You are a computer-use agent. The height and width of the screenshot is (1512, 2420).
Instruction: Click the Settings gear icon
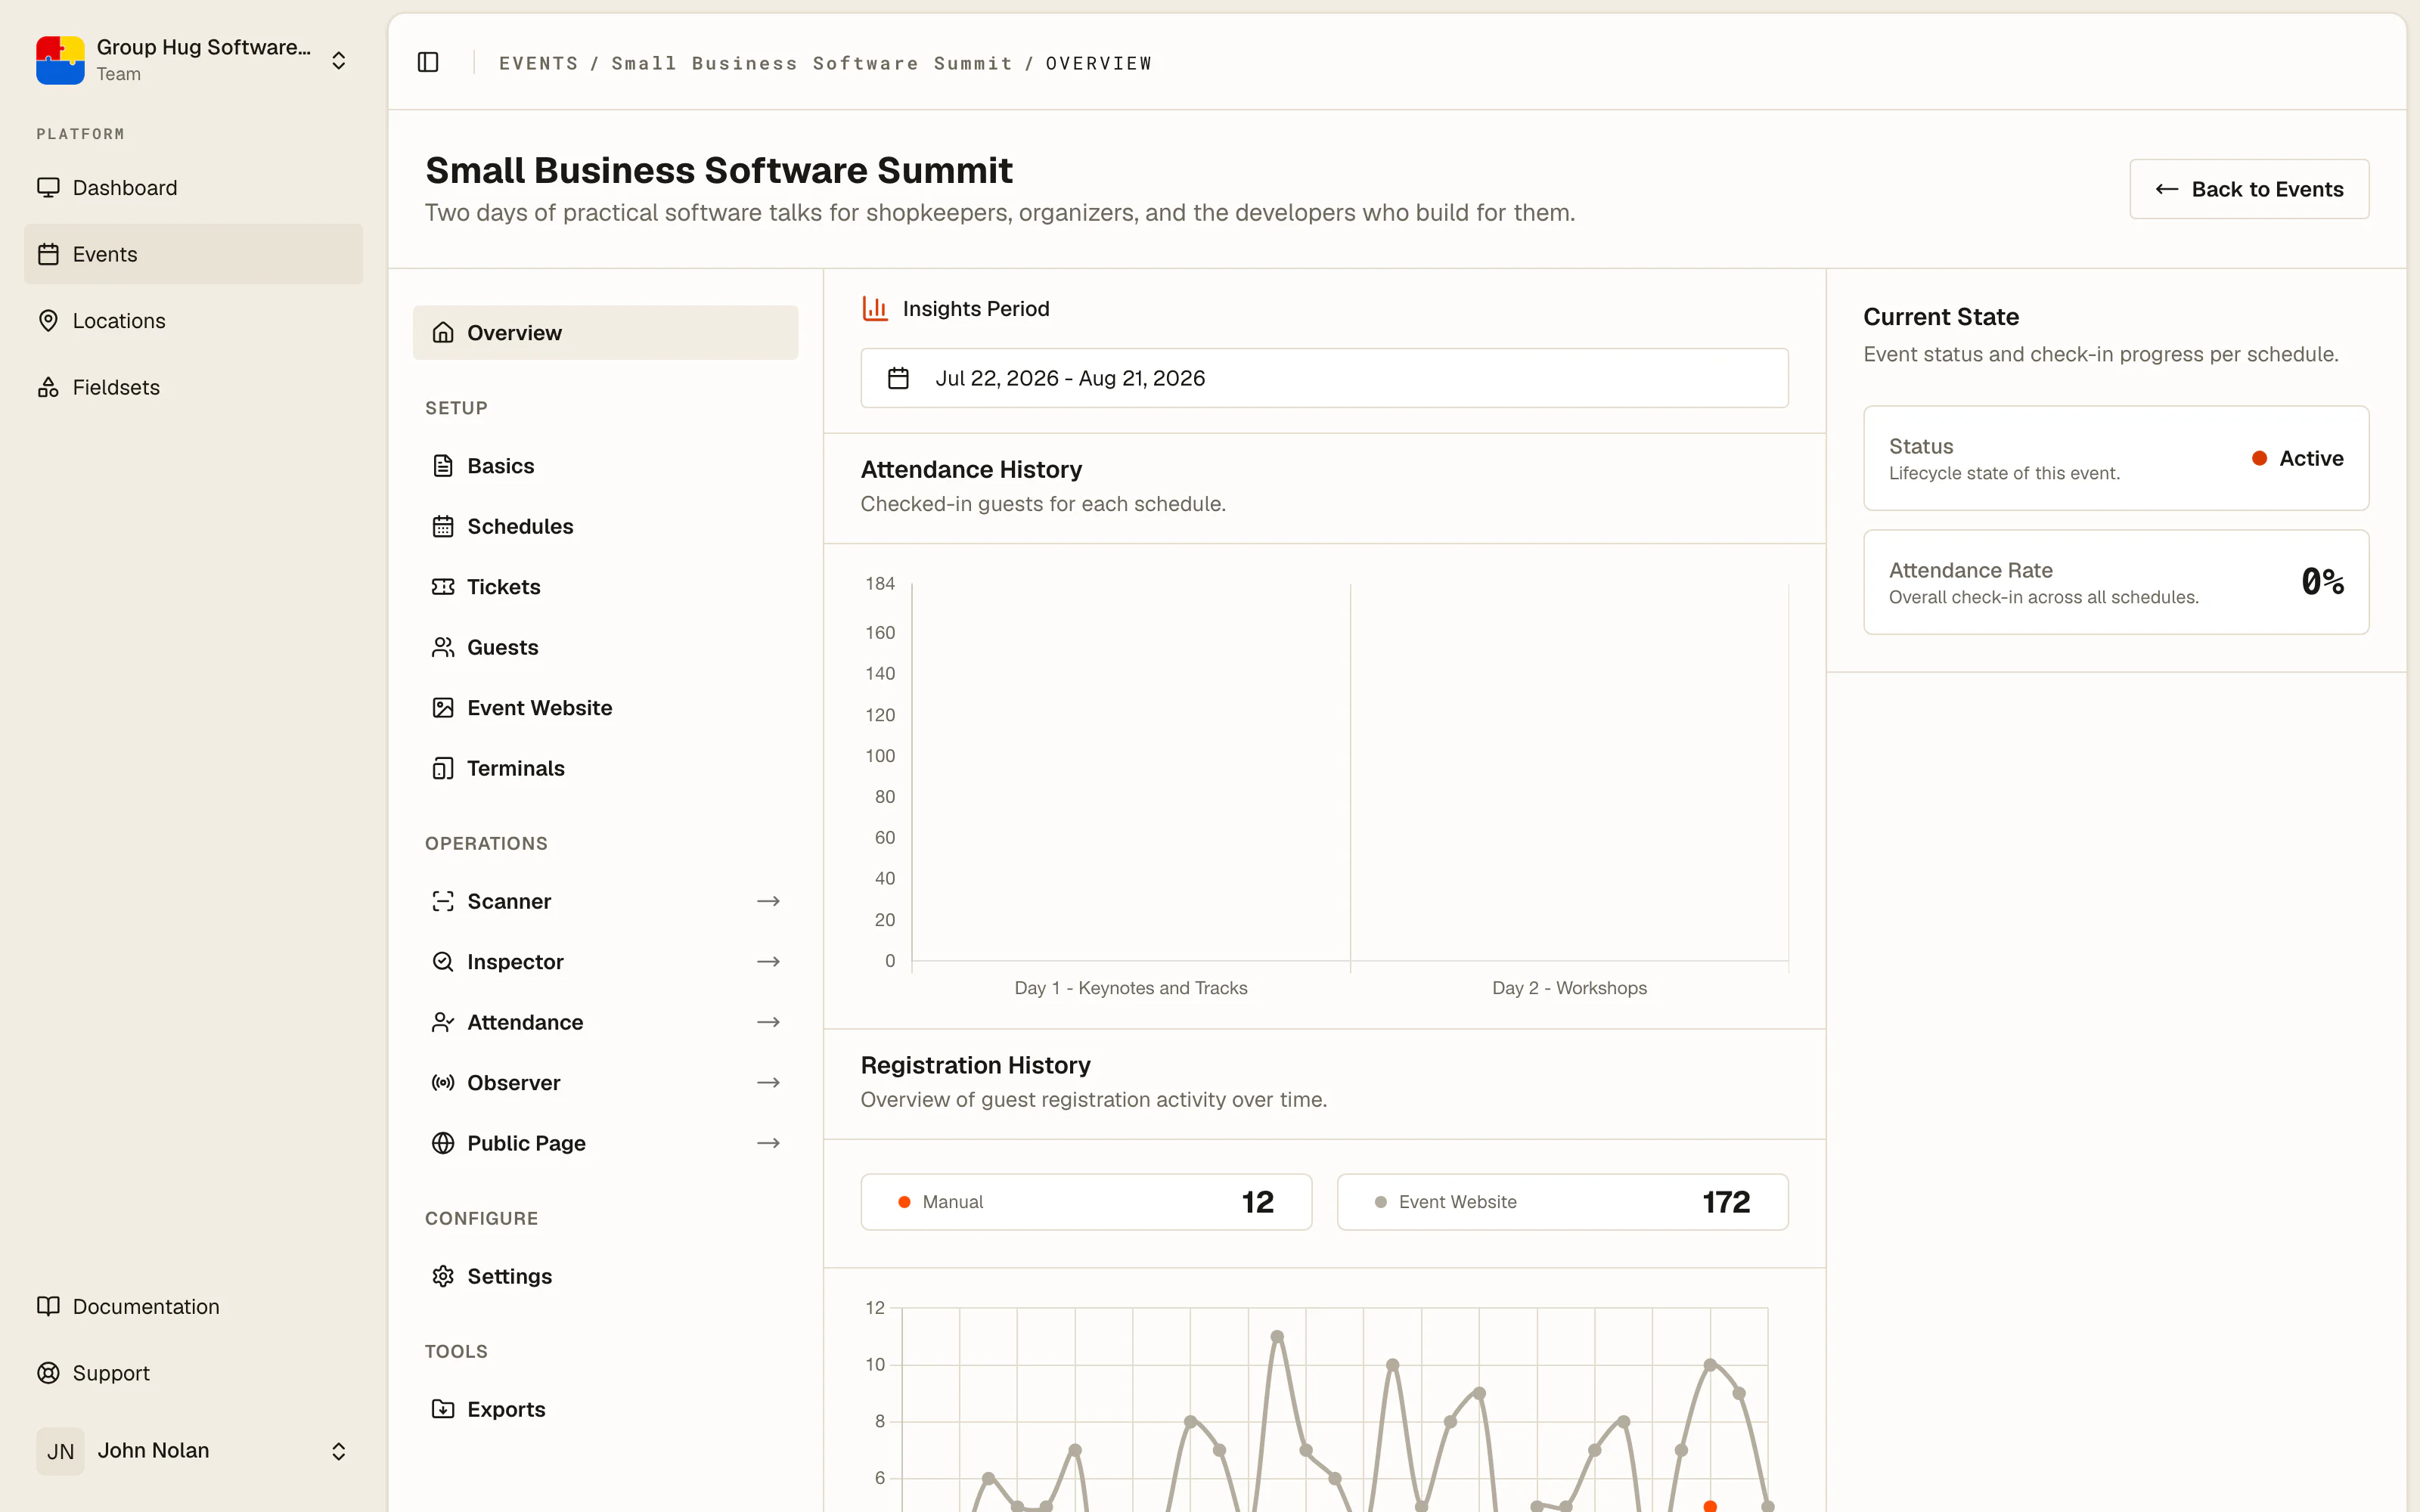pos(443,1276)
